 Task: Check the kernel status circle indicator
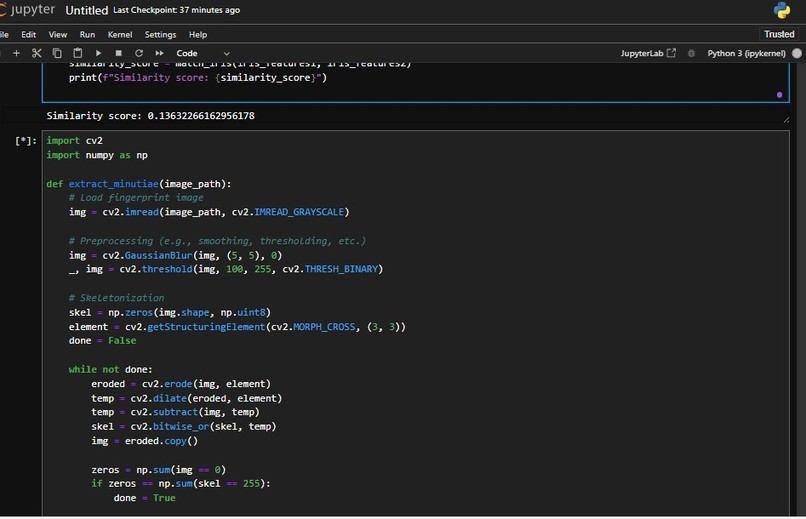[x=797, y=53]
